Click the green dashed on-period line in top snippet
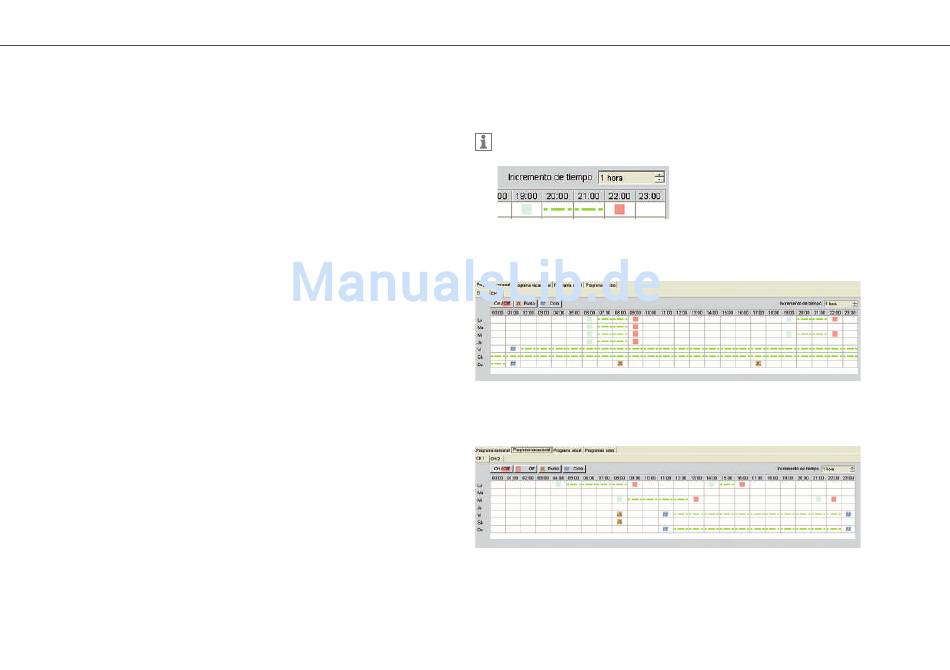Screen dimensions: 950x670 pyautogui.click(x=573, y=209)
